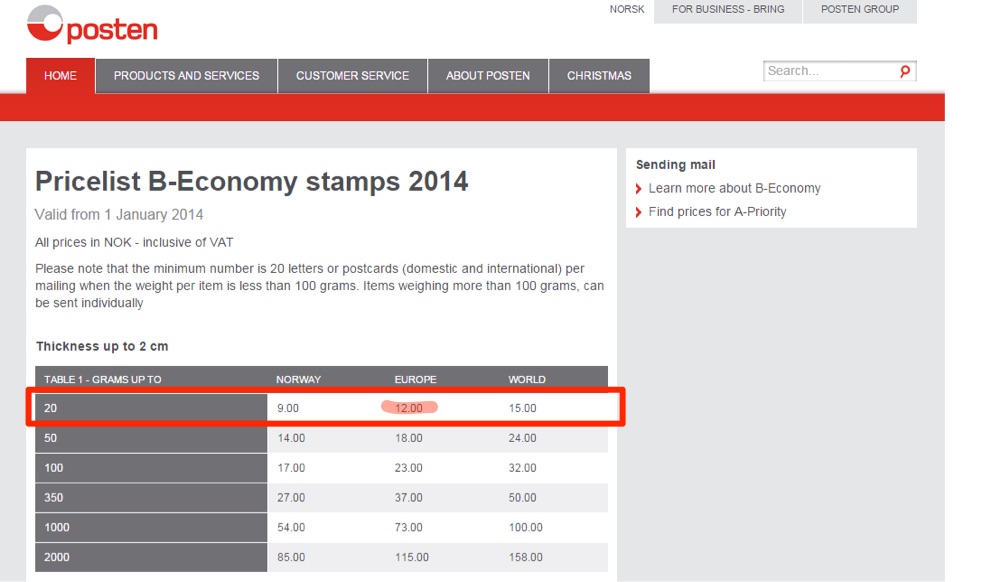The image size is (986, 582).
Task: Click Europe price 18.00
Action: (x=409, y=438)
